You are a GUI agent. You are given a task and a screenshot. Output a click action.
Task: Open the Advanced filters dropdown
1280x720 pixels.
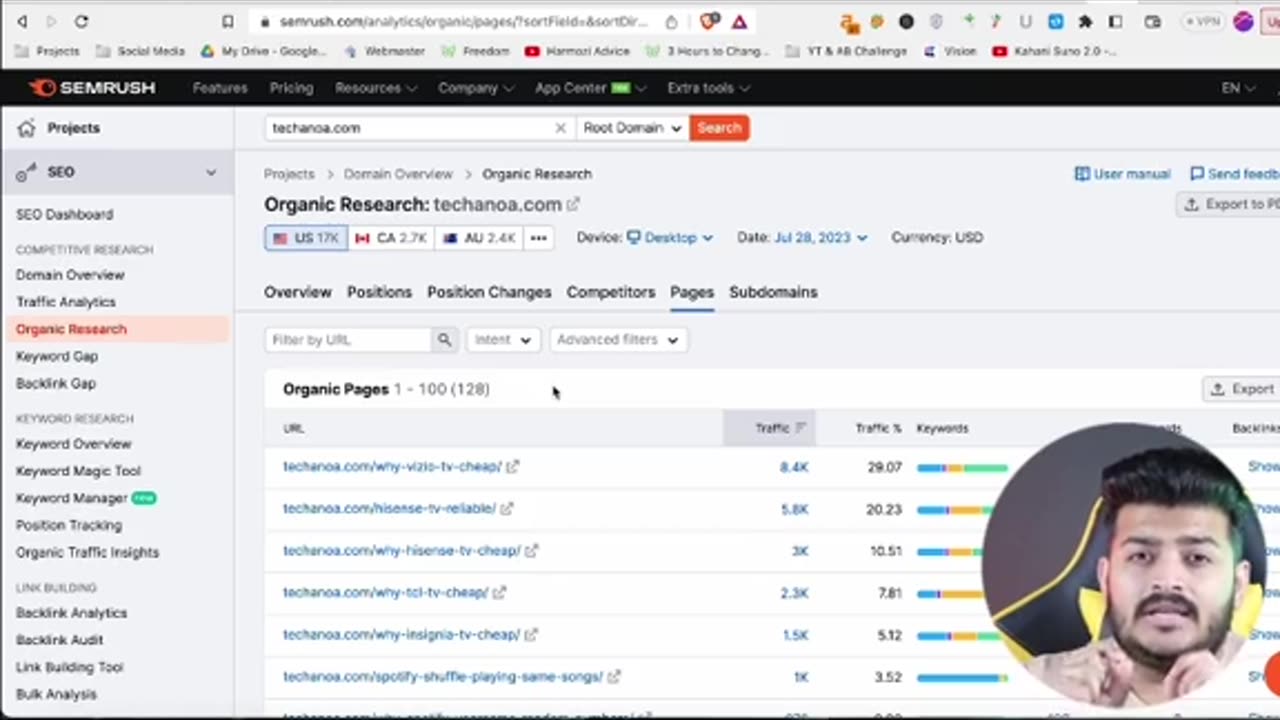click(617, 340)
